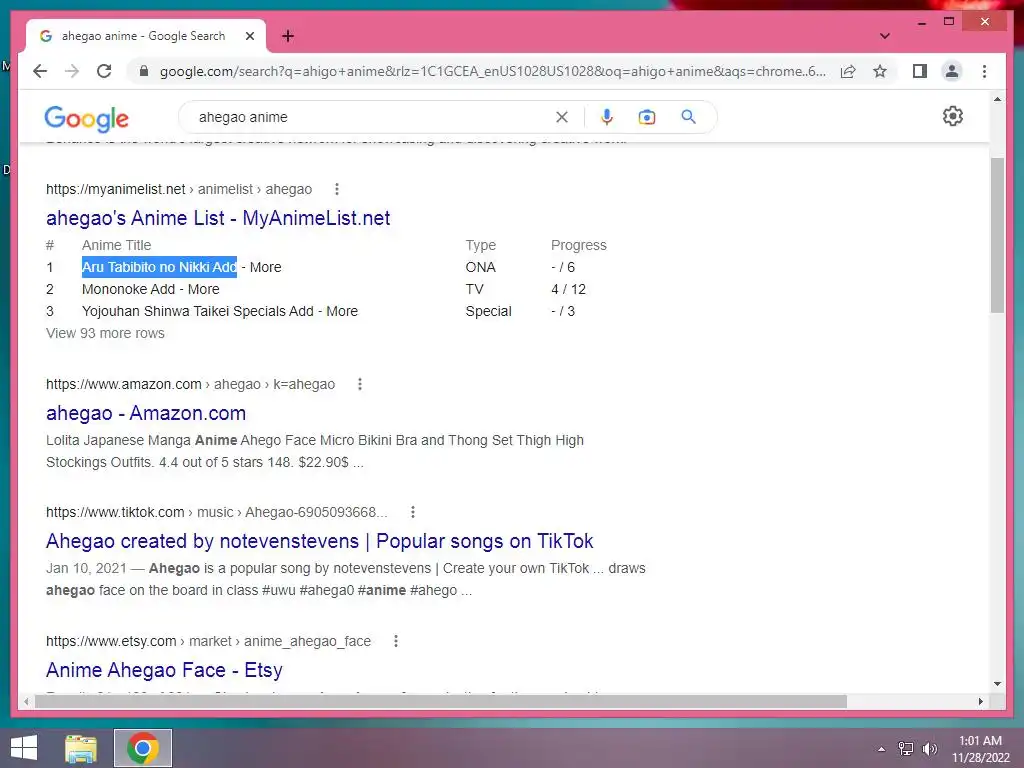
Task: Click into the Google search field
Action: pyautogui.click(x=372, y=117)
